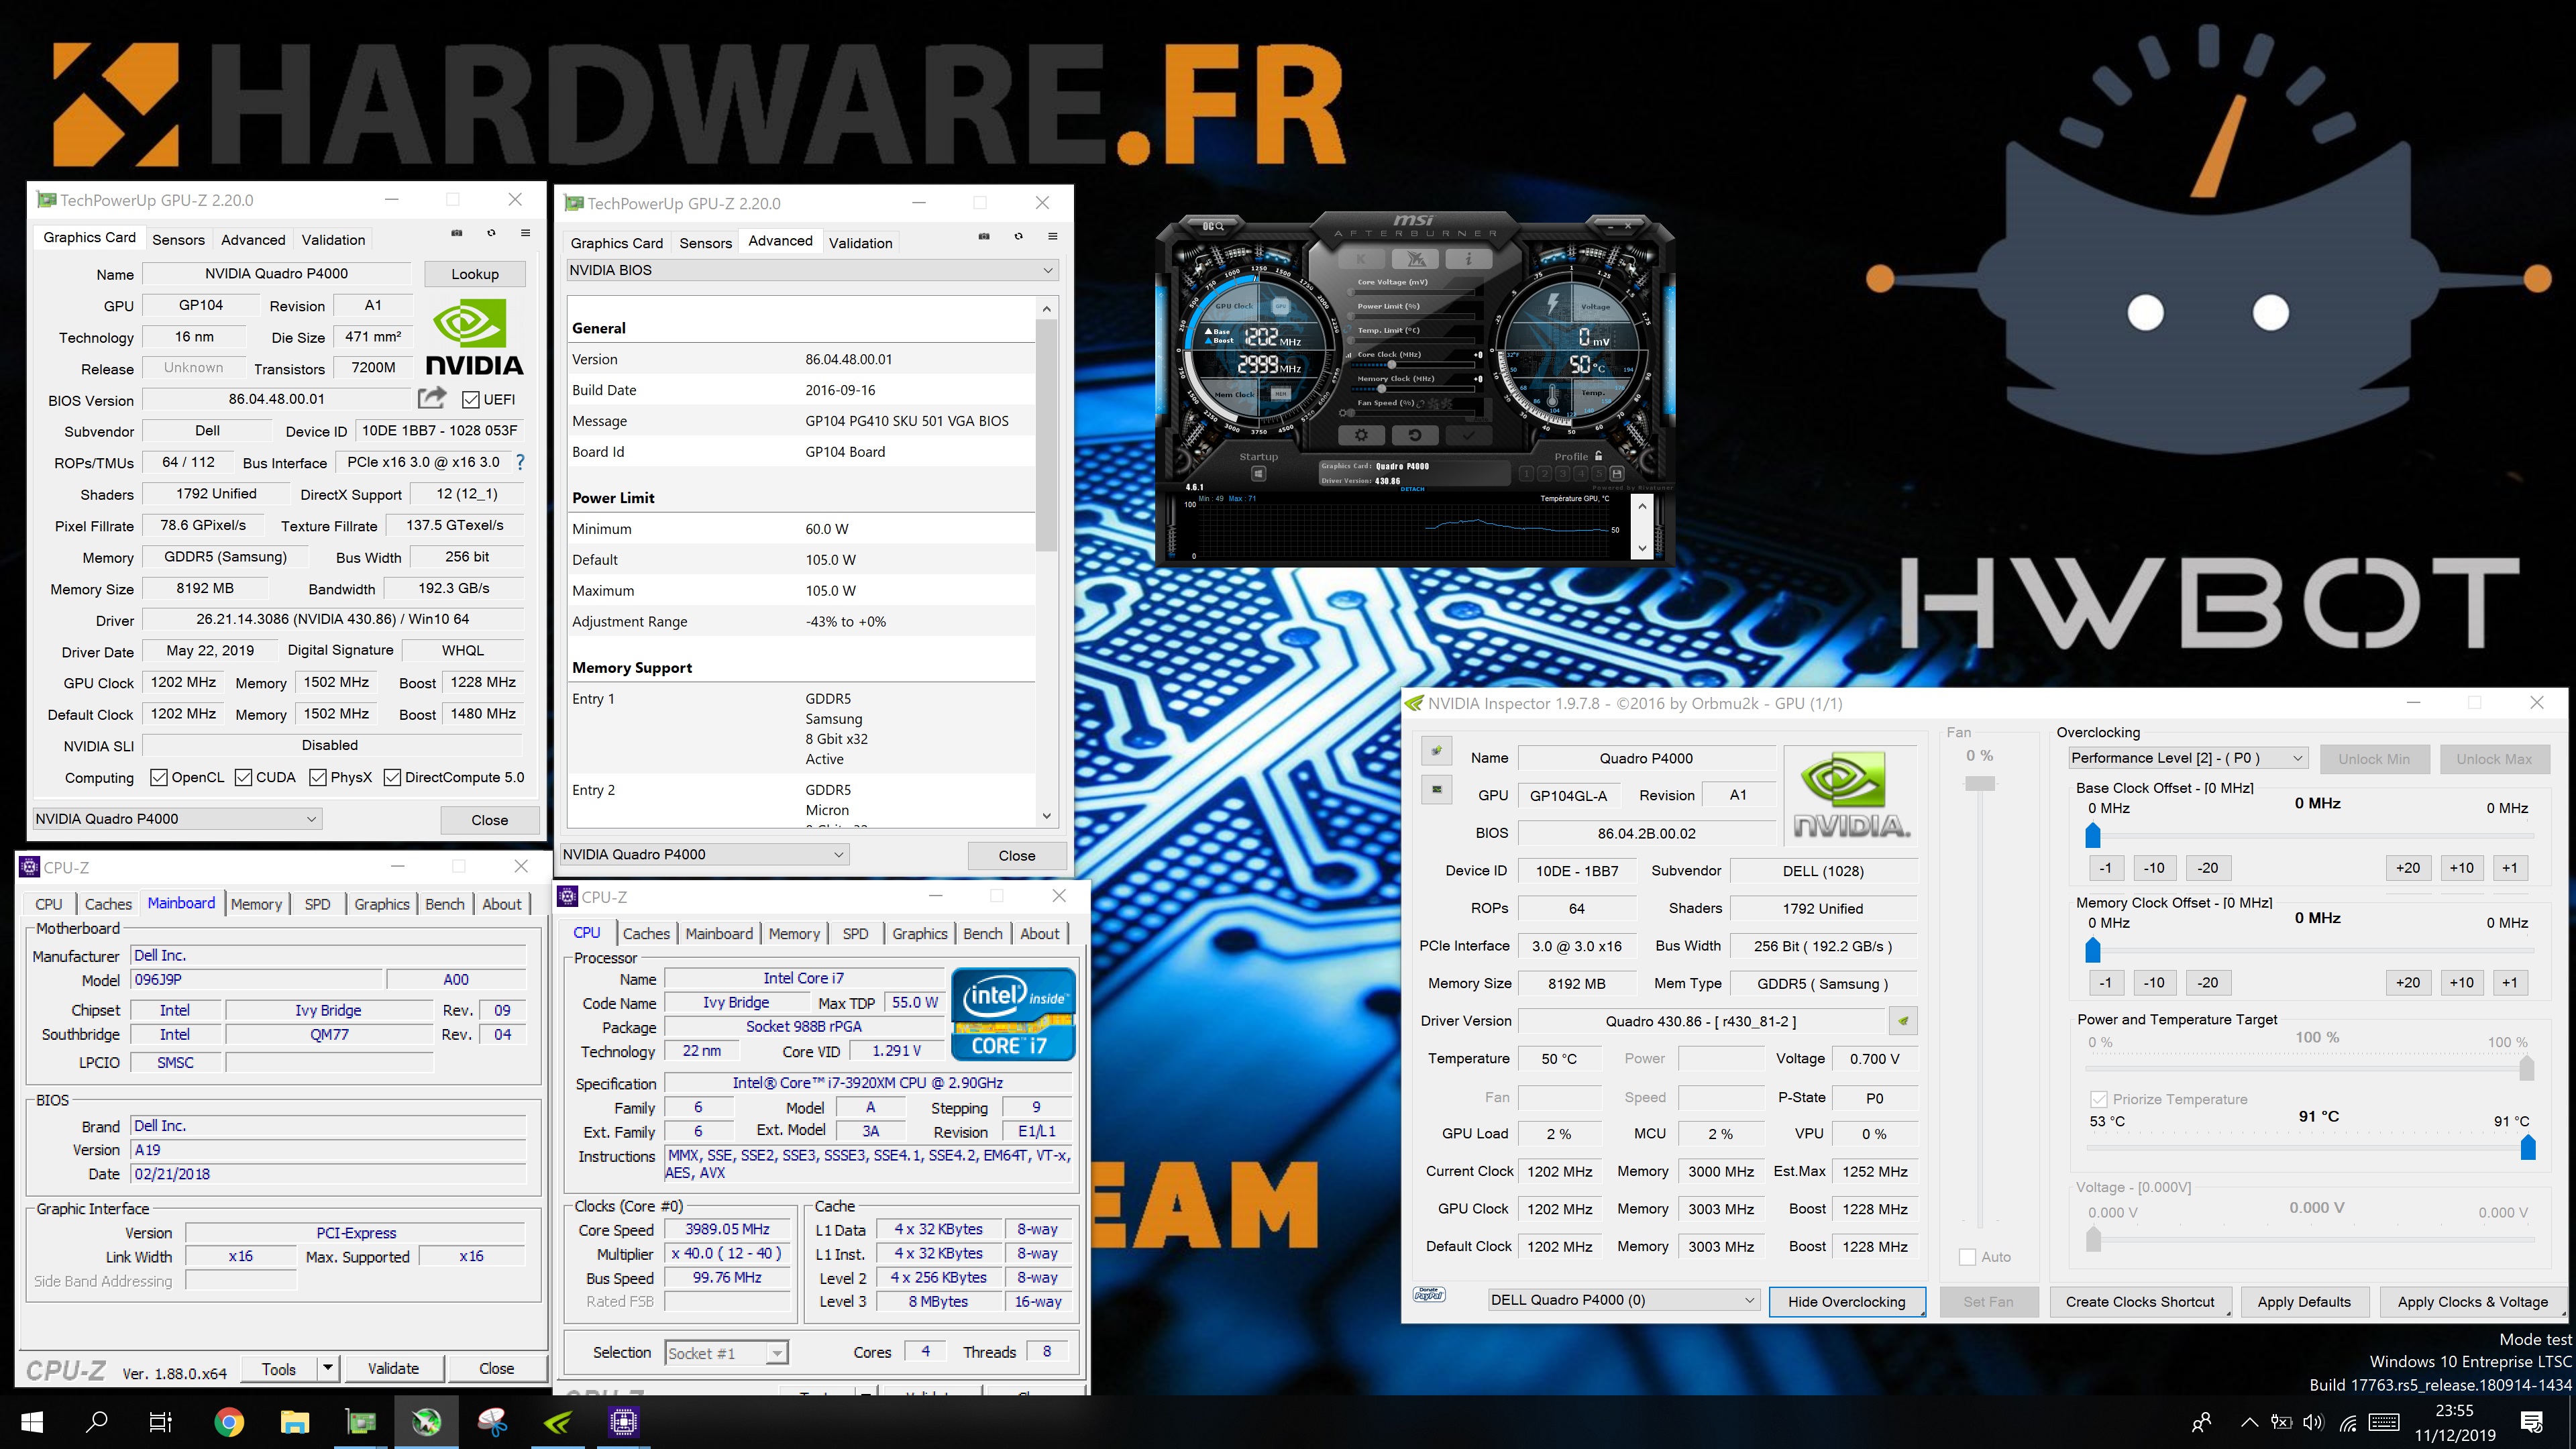Reset Afterburner settings to defaults icon

point(1415,435)
